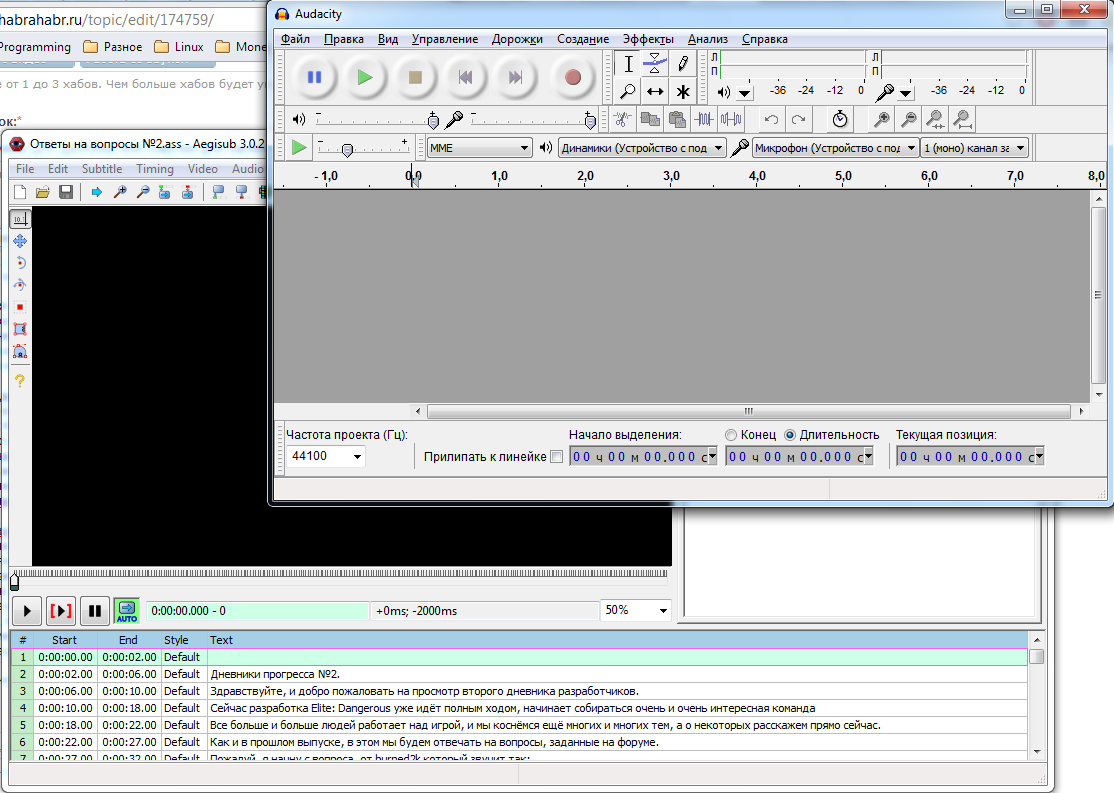Select the Длительность radio button
Screen dimensions: 1114x793
(789, 435)
